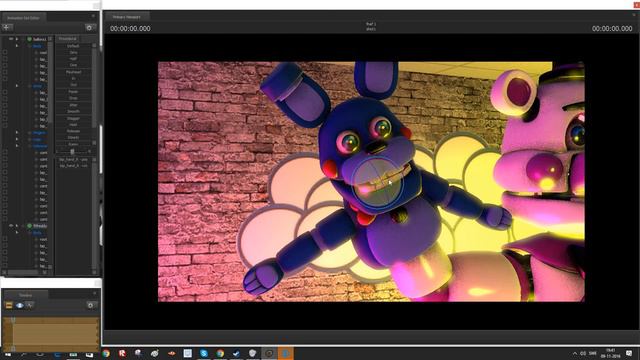Close the Animation Set Editor panel
Image resolution: width=640 pixels, height=360 pixels.
[93, 16]
